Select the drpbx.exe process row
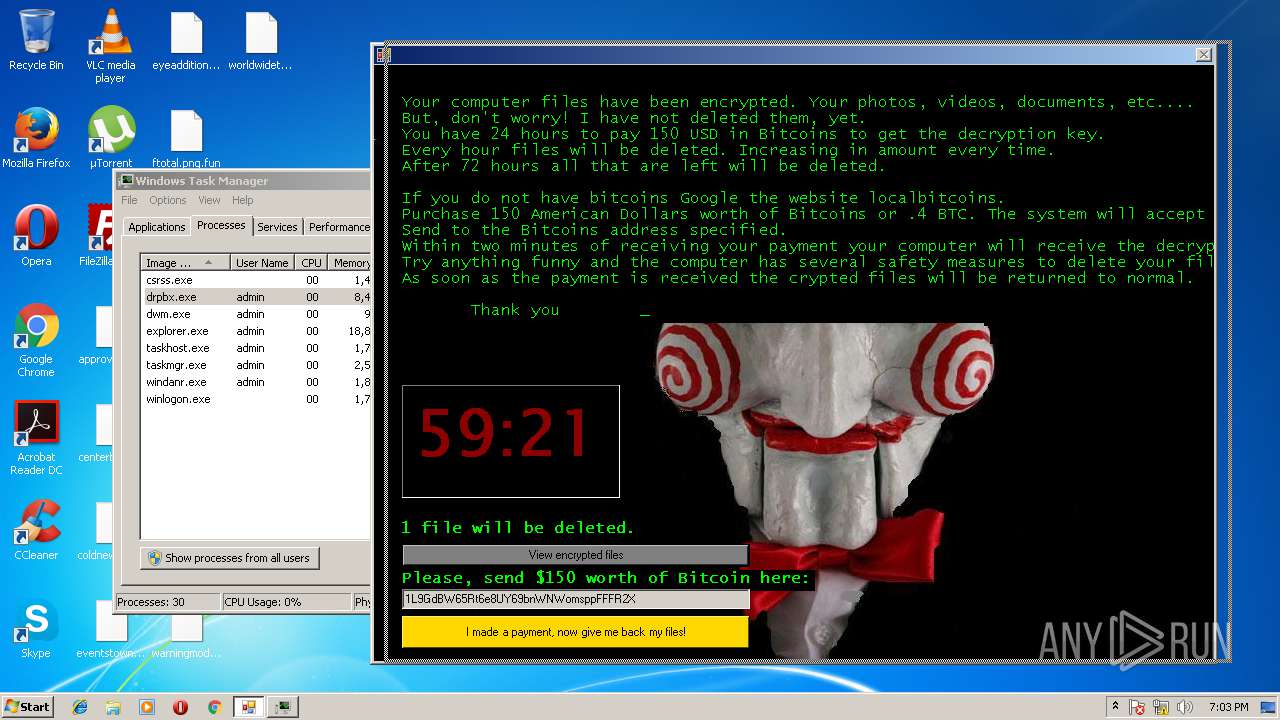This screenshot has height=720, width=1280. coord(256,297)
